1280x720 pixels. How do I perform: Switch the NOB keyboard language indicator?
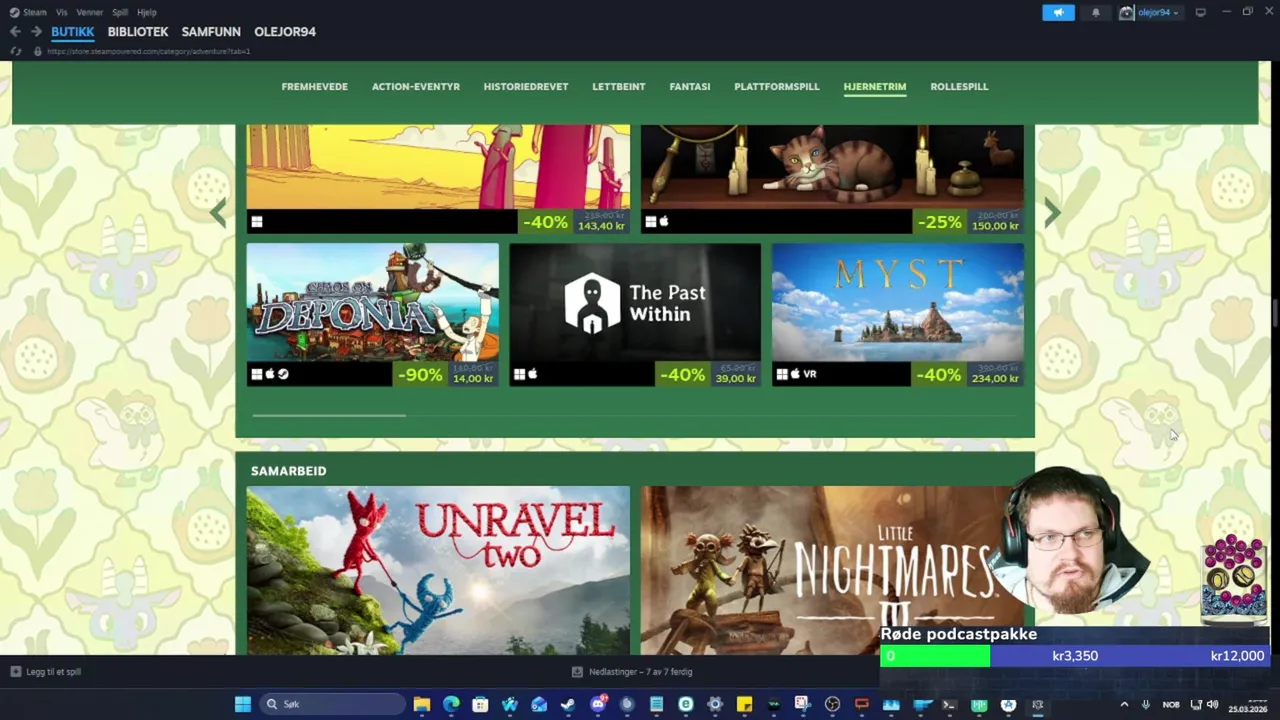coord(1171,704)
